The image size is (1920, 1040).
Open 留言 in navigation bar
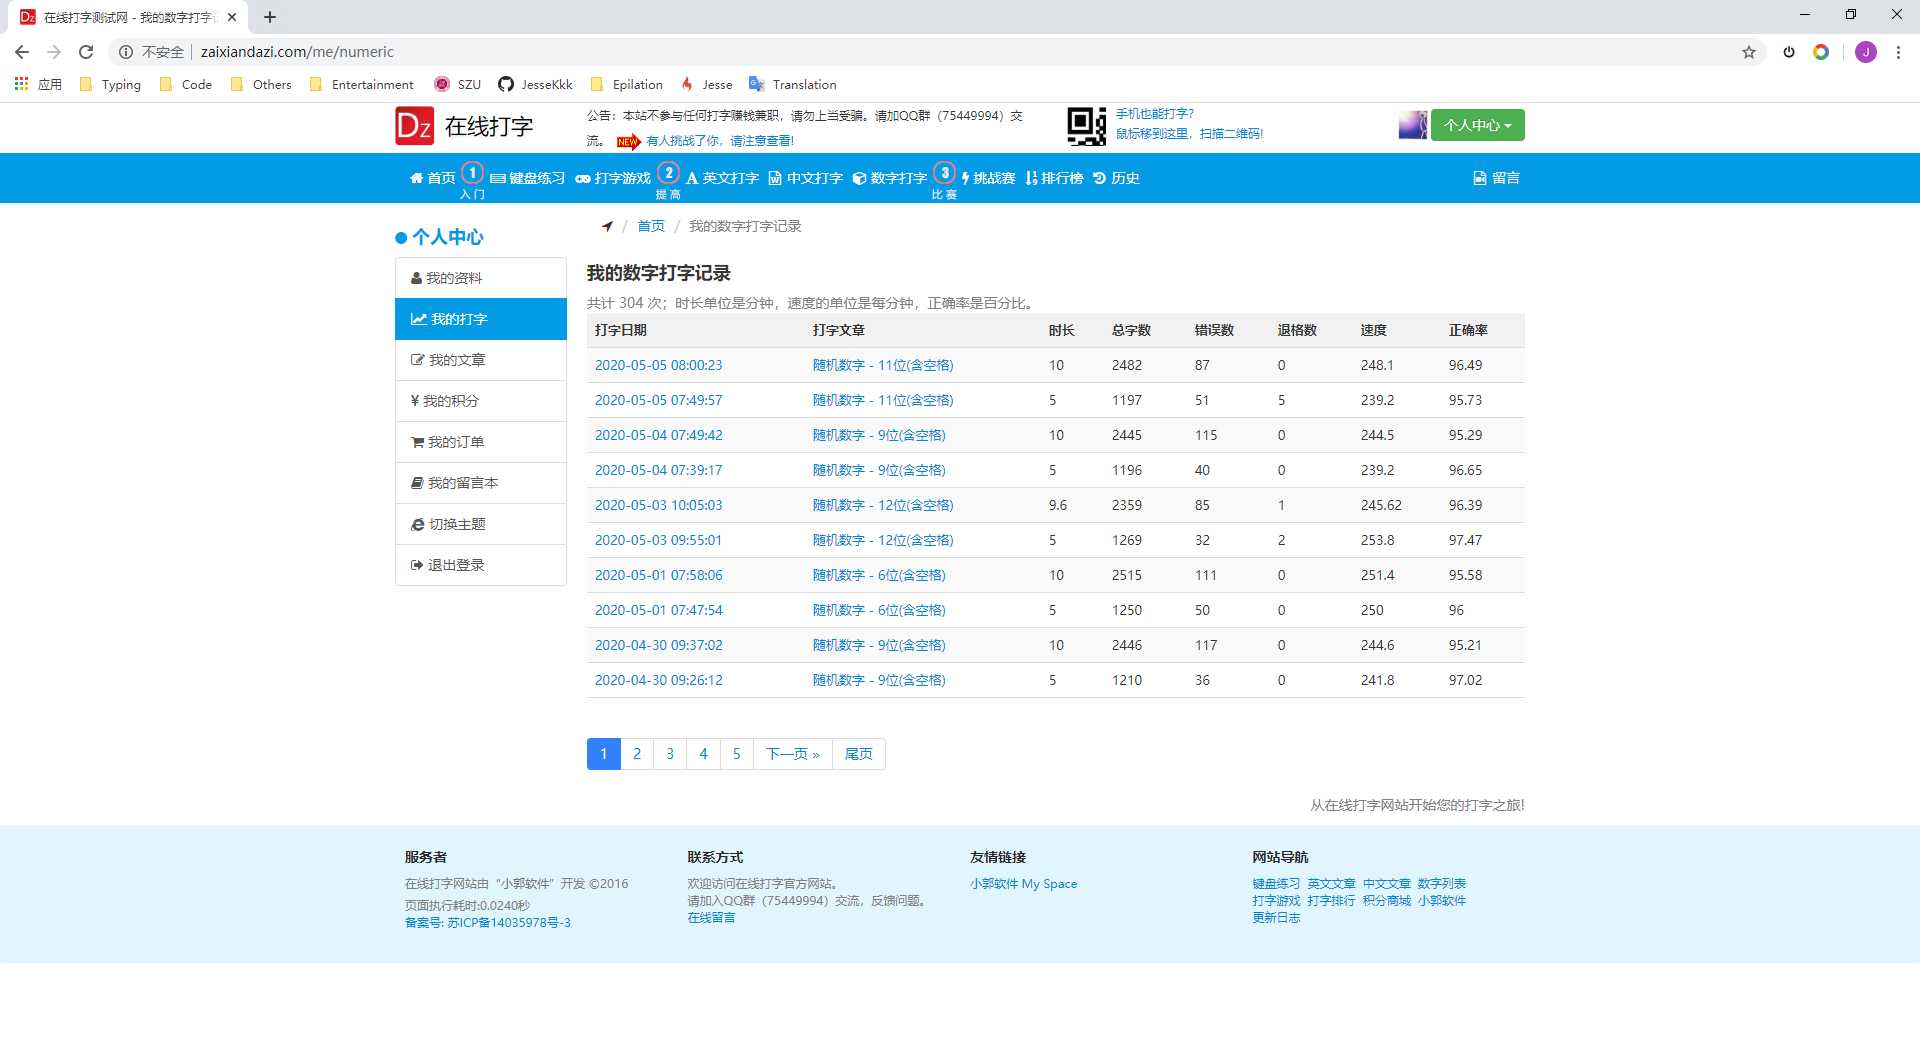click(1496, 178)
